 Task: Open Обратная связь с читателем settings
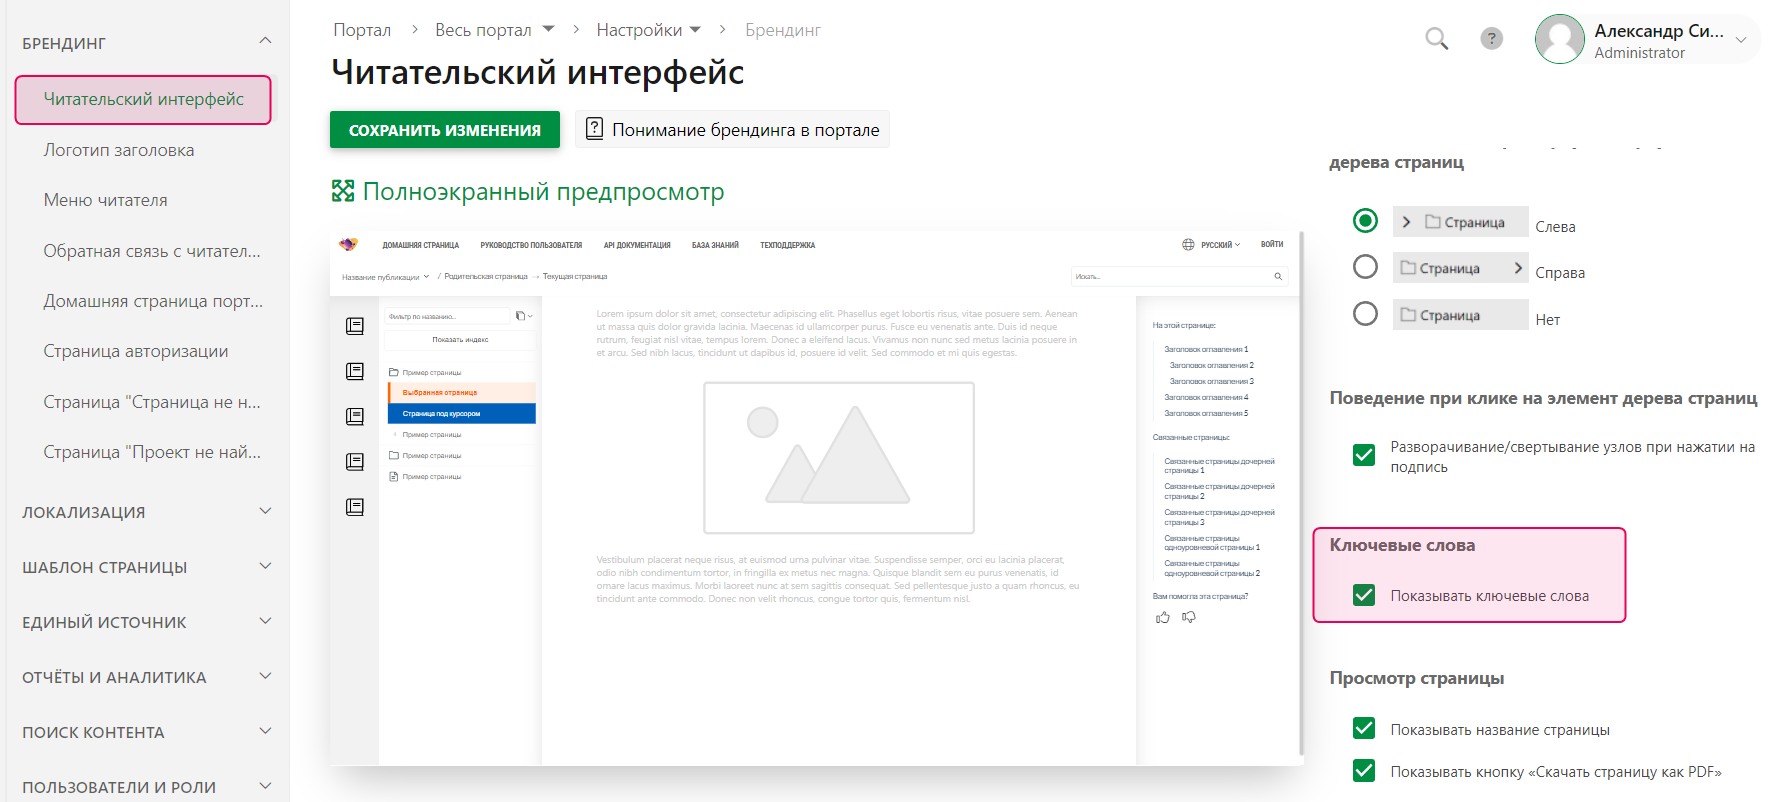152,251
